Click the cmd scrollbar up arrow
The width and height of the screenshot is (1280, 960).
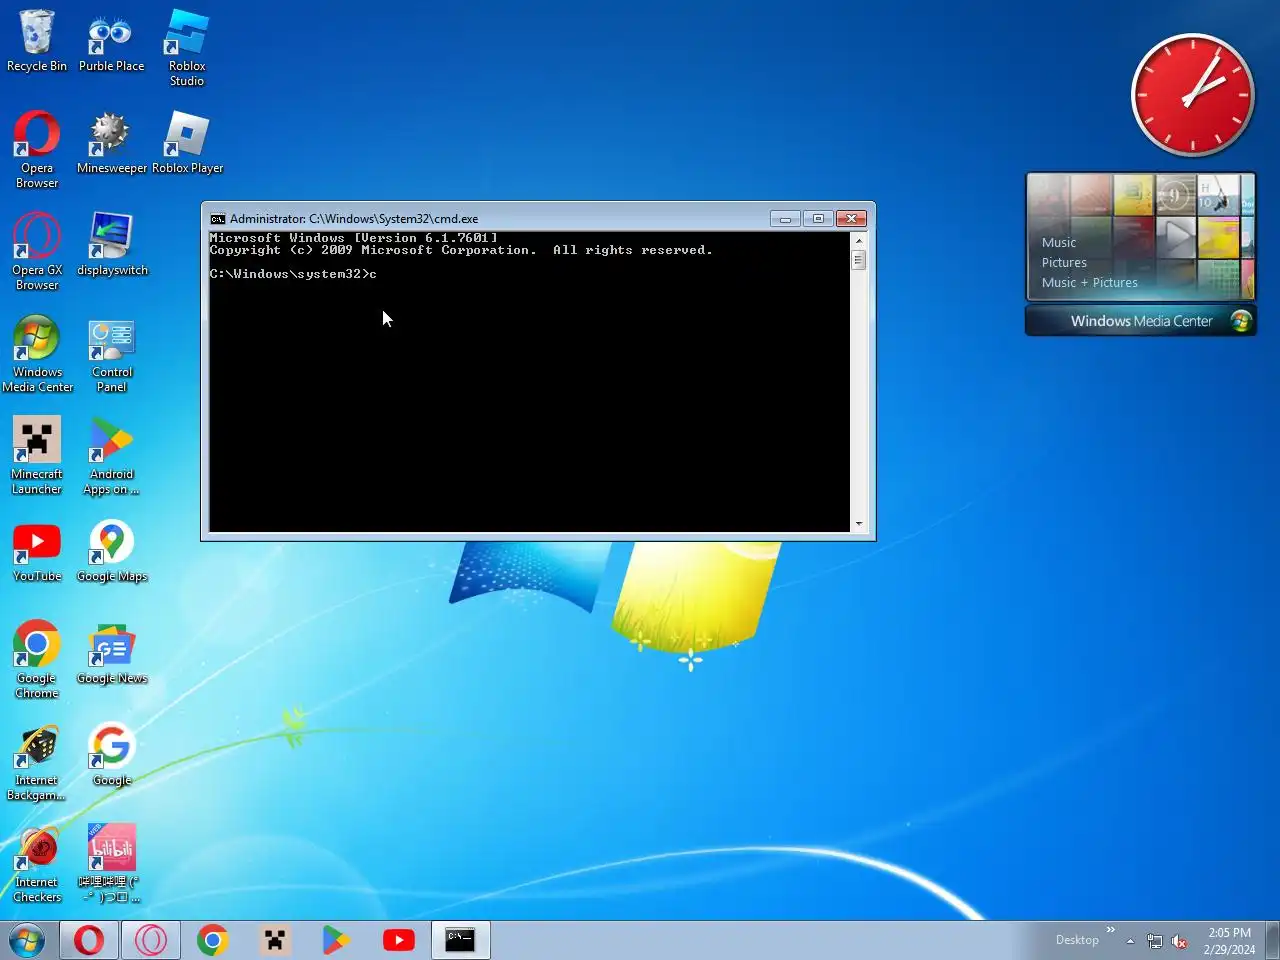858,240
